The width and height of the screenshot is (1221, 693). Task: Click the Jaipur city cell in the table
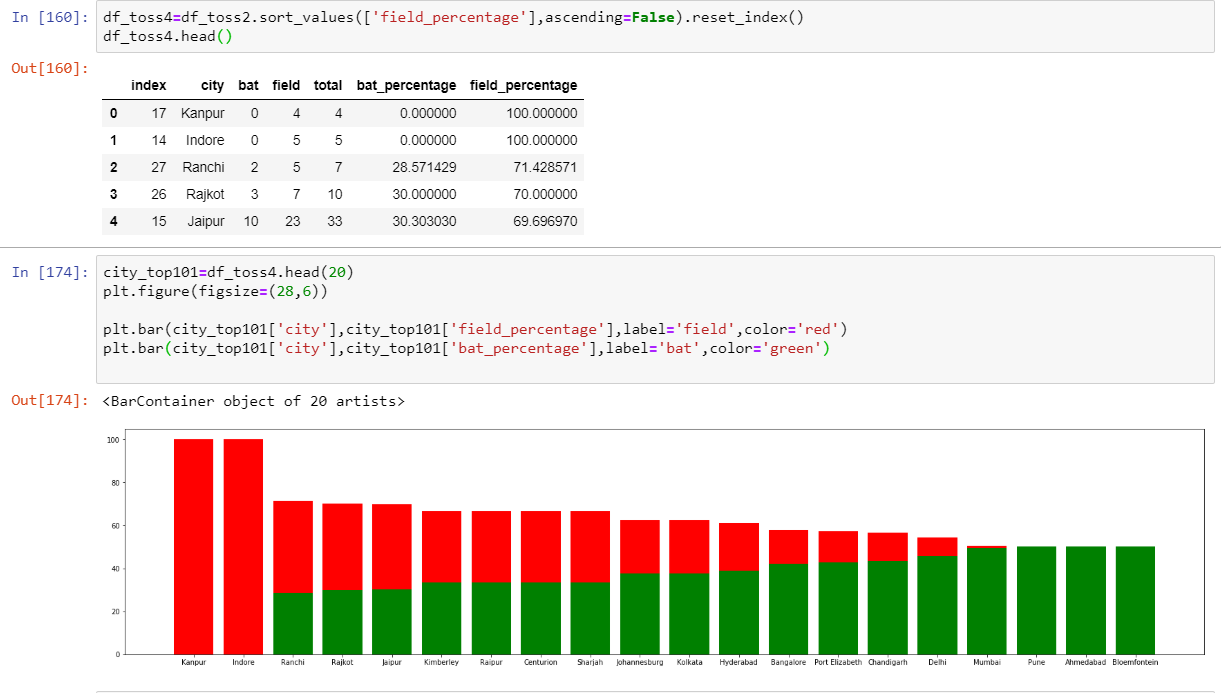click(206, 221)
